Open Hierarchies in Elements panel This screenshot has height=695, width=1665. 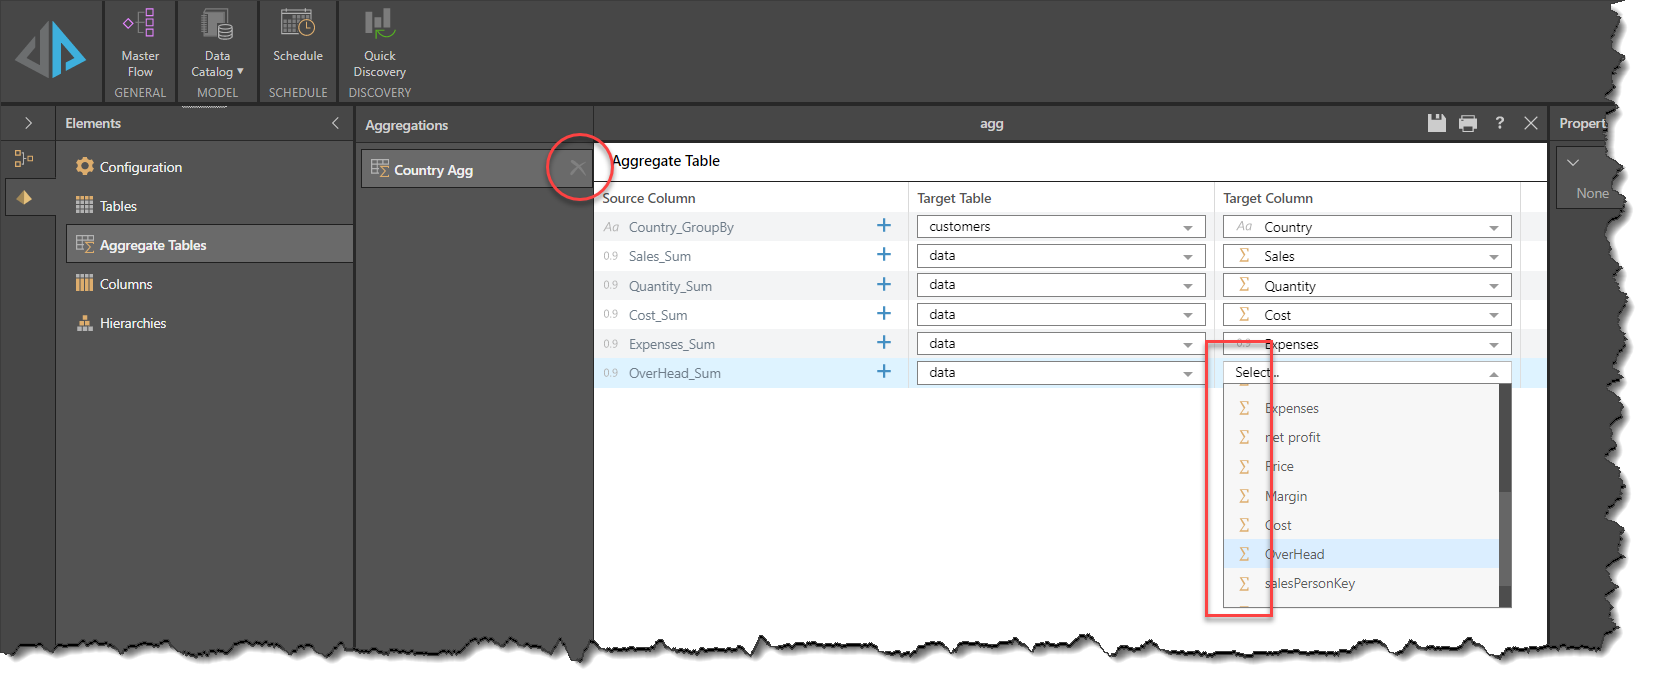(x=132, y=323)
